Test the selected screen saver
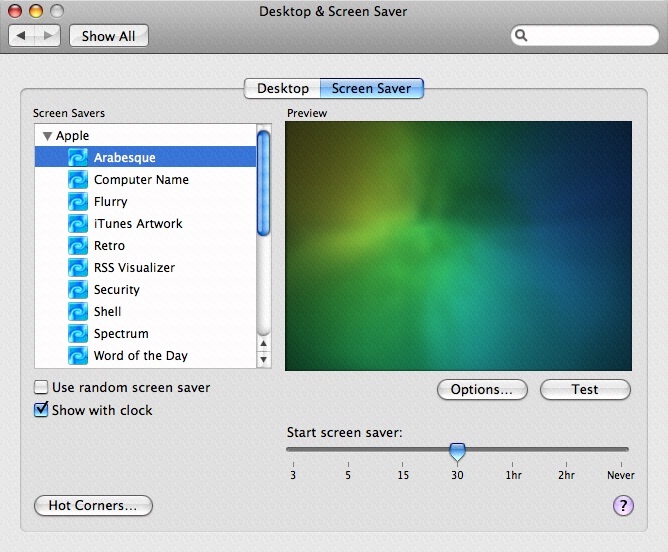Screen dimensions: 668x552 point(585,389)
